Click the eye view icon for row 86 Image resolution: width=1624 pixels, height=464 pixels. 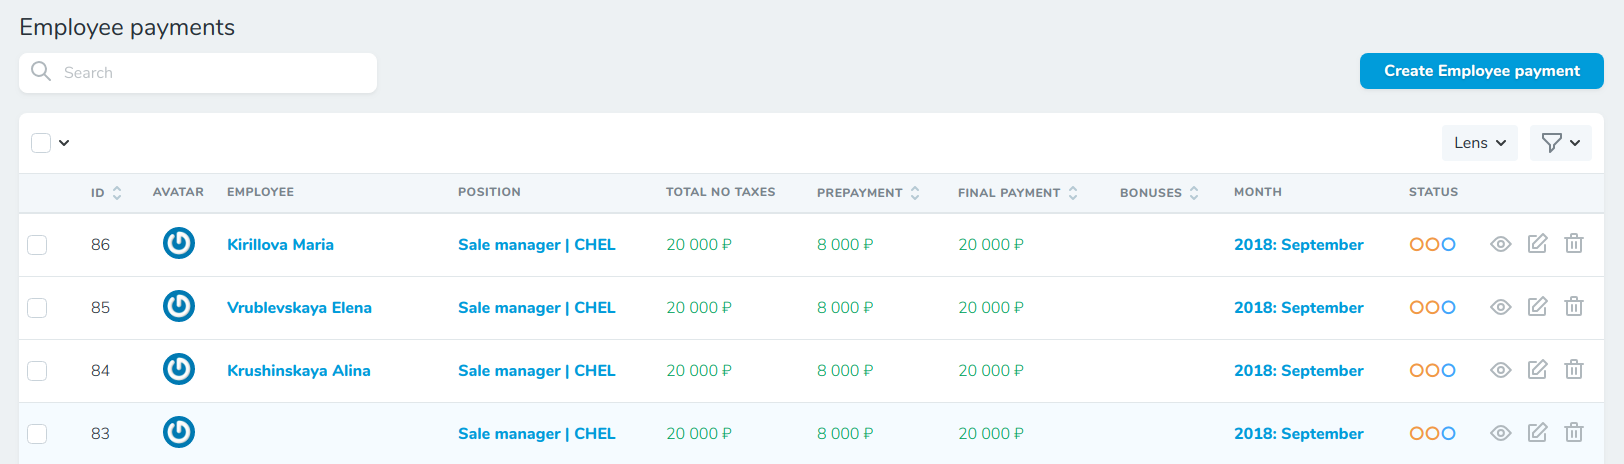[1500, 244]
